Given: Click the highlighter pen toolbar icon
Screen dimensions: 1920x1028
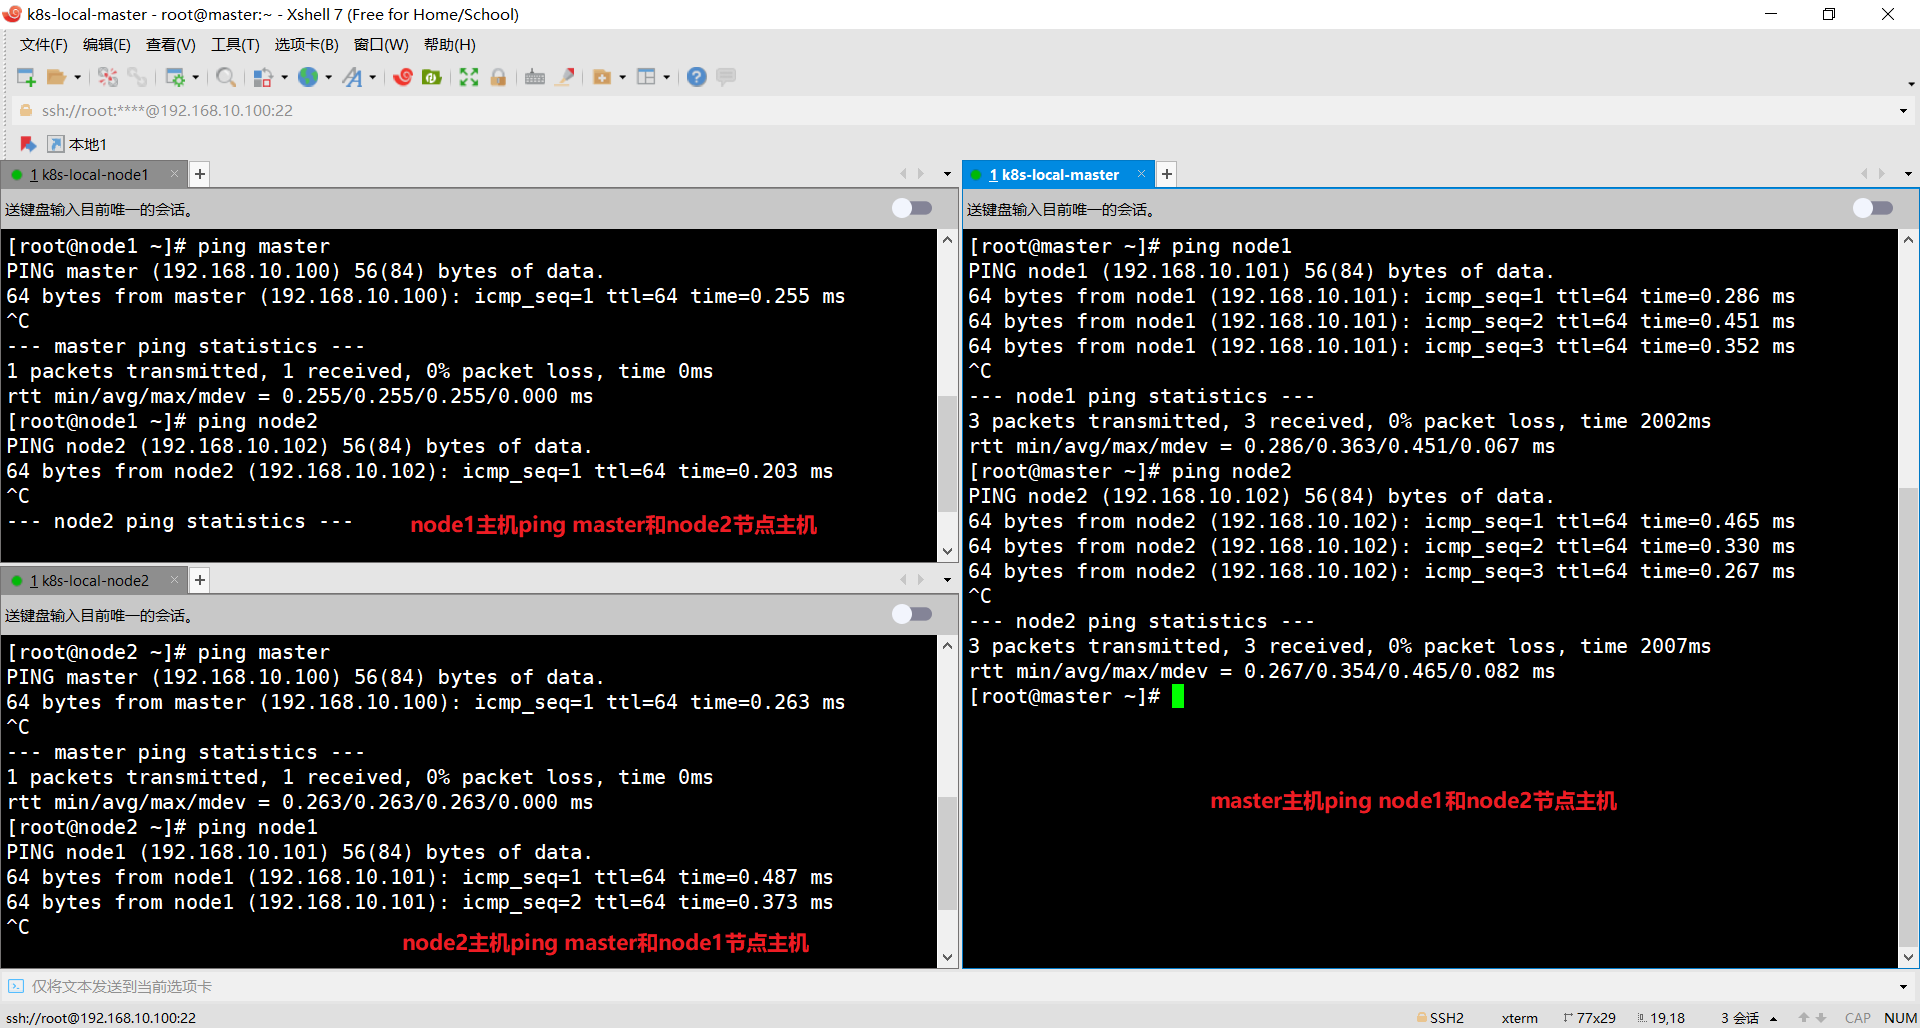Looking at the screenshot, I should pyautogui.click(x=565, y=77).
